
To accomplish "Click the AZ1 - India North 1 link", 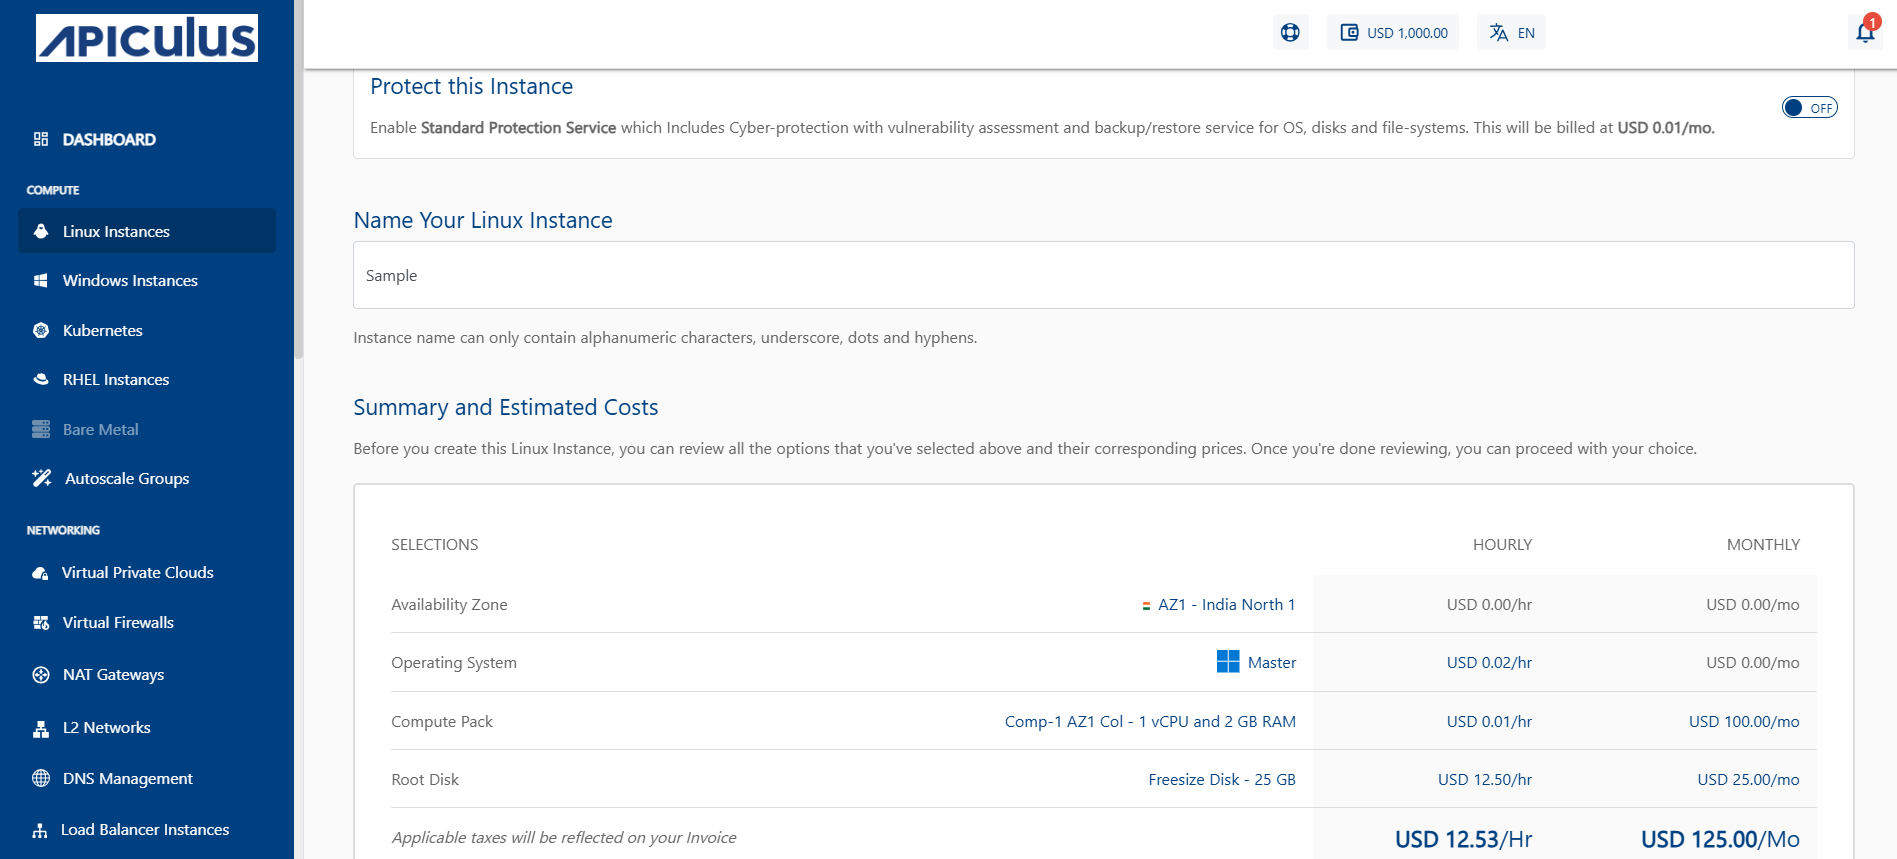I will point(1226,604).
